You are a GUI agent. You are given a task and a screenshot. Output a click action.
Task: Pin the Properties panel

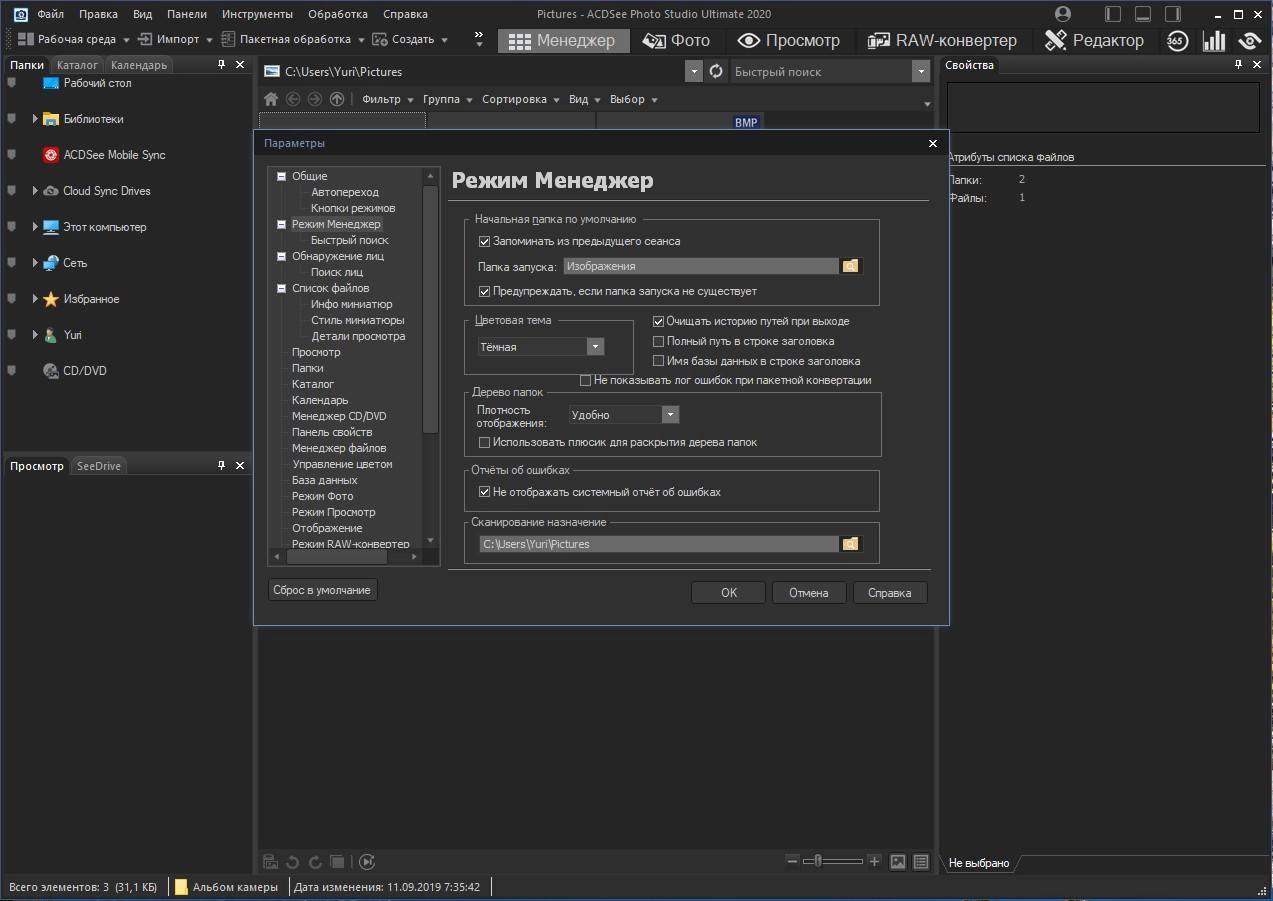(x=1240, y=65)
